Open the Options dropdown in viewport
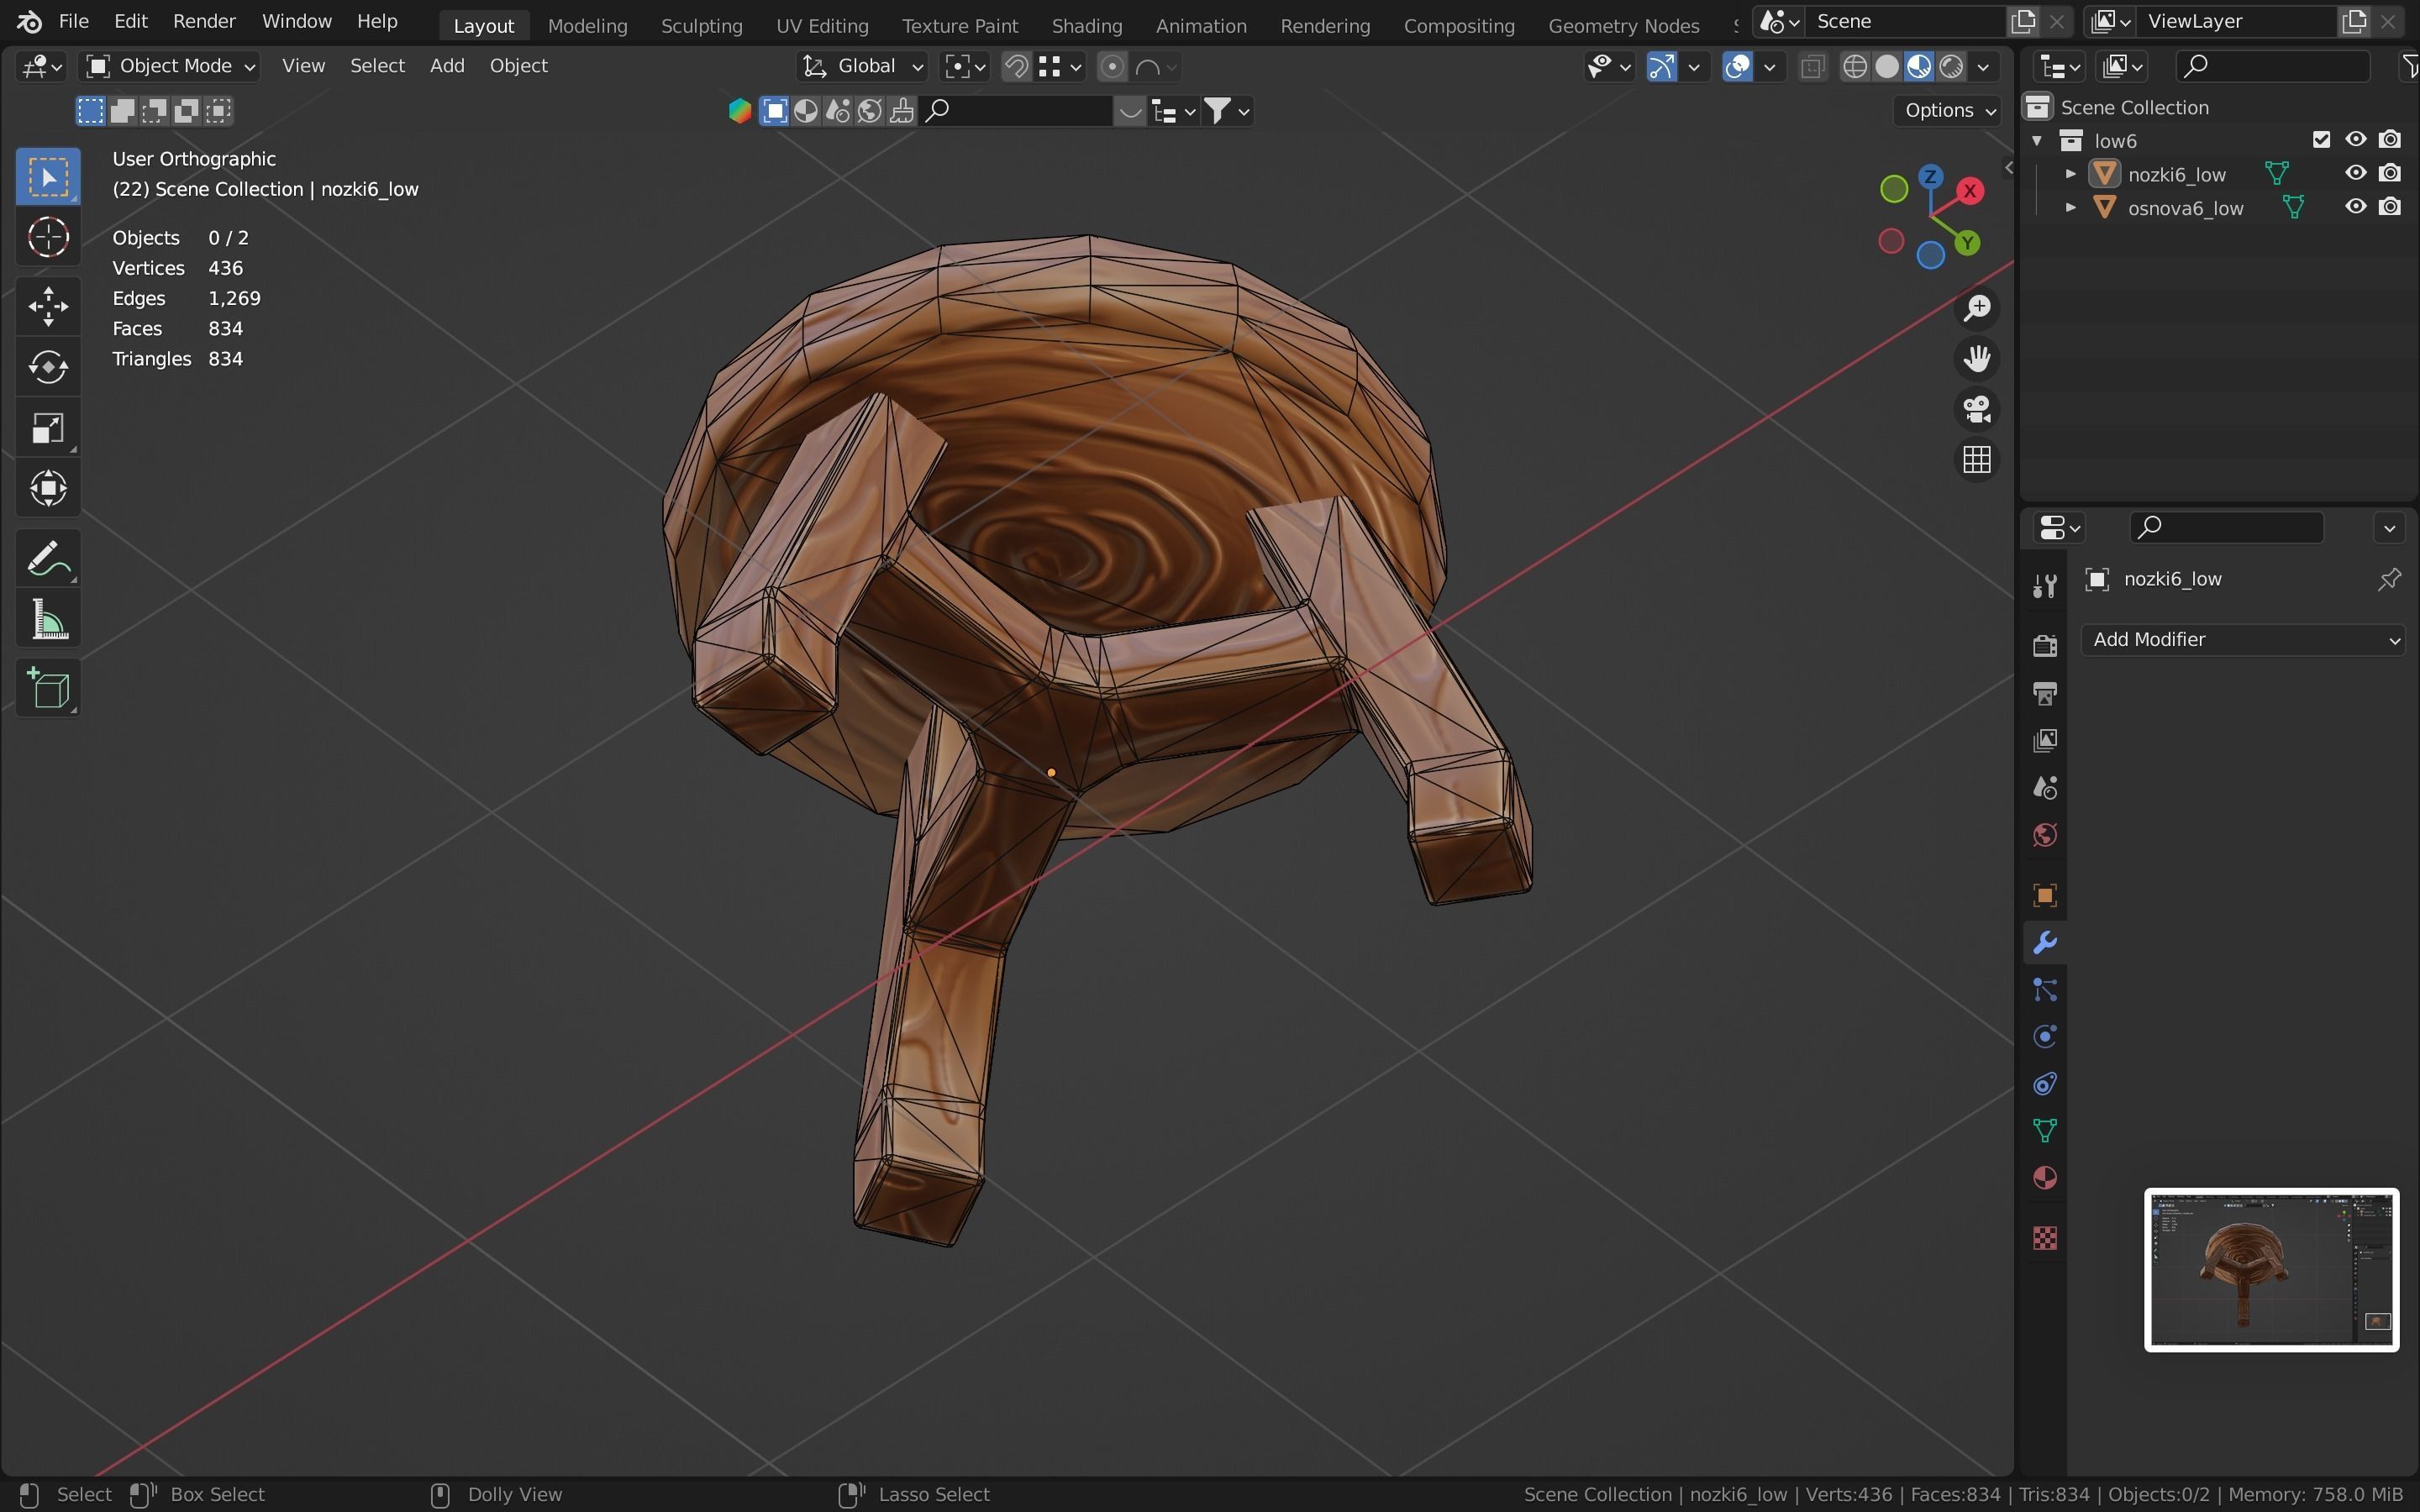 pyautogui.click(x=1949, y=110)
